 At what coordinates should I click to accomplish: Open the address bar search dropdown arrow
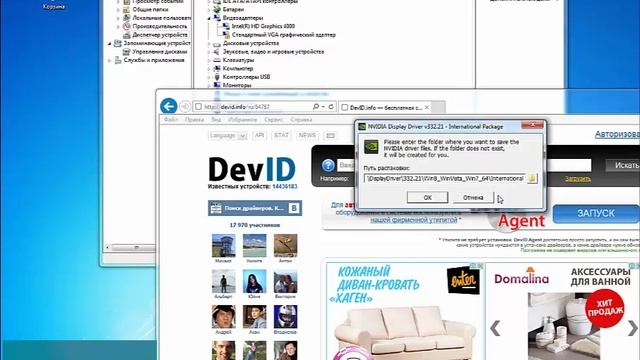(x=323, y=107)
